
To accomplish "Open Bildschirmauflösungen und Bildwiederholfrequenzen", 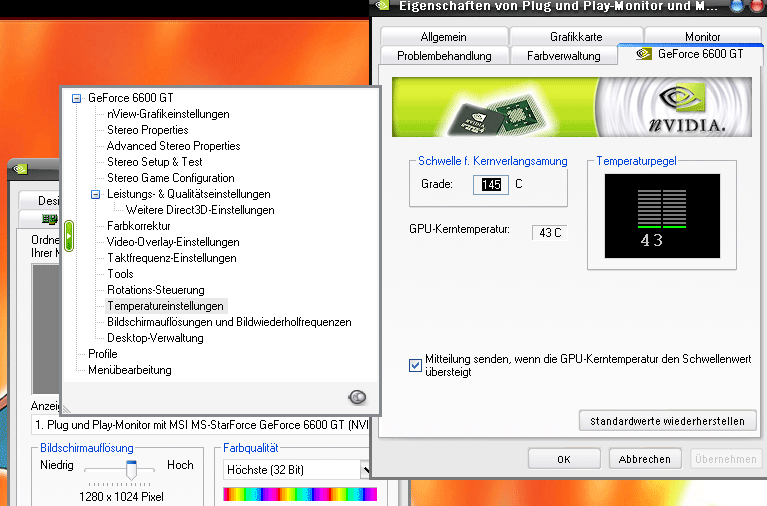I will [229, 322].
